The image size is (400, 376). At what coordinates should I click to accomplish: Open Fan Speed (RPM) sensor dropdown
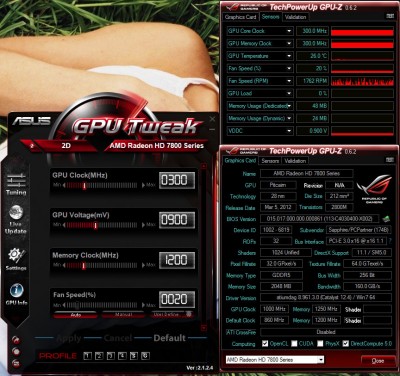(x=289, y=81)
